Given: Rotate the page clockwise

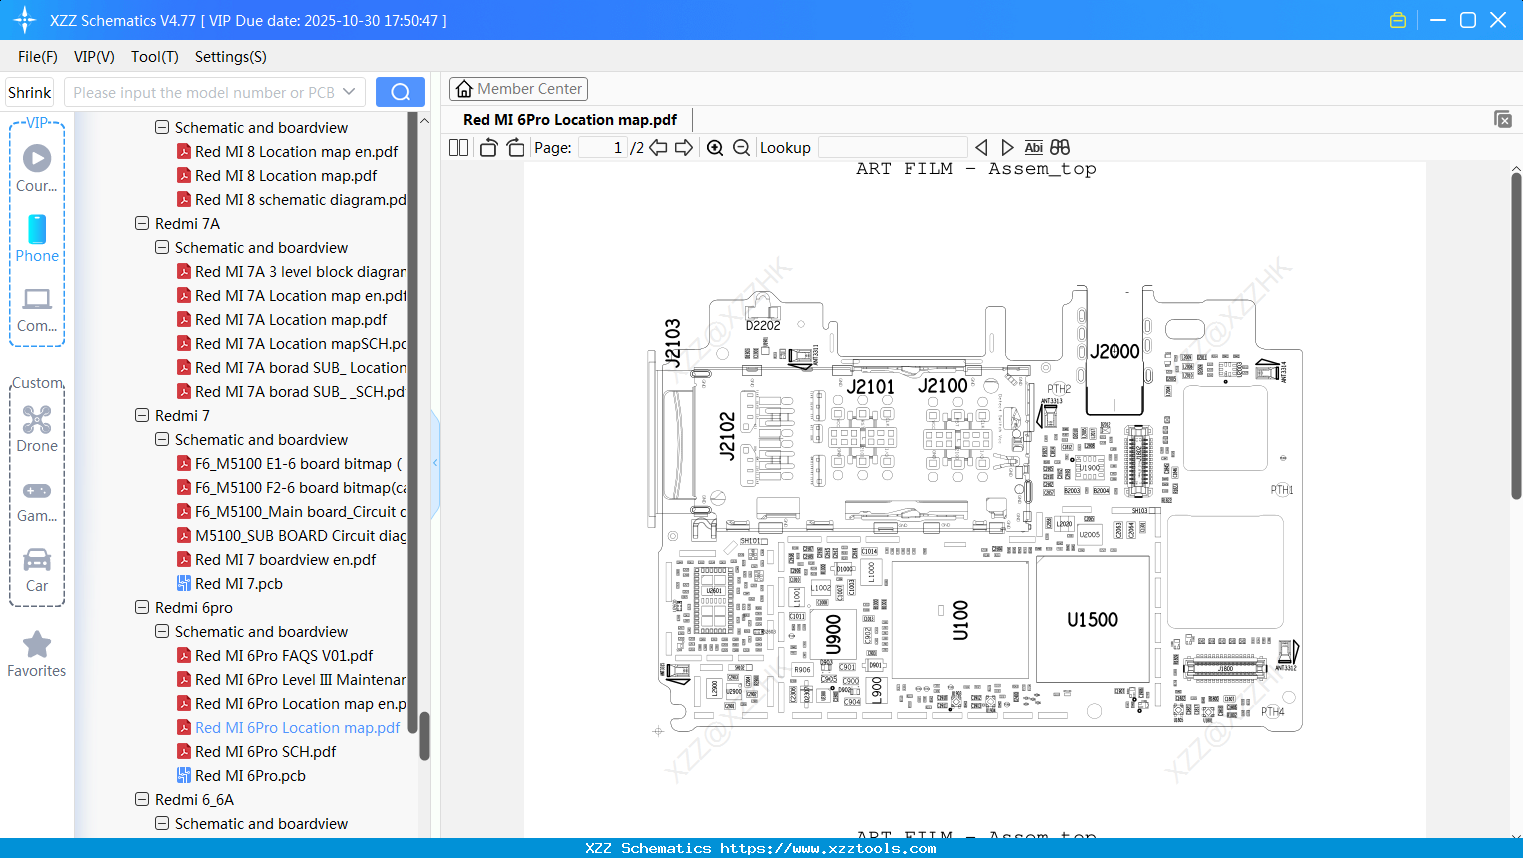Looking at the screenshot, I should [x=514, y=146].
